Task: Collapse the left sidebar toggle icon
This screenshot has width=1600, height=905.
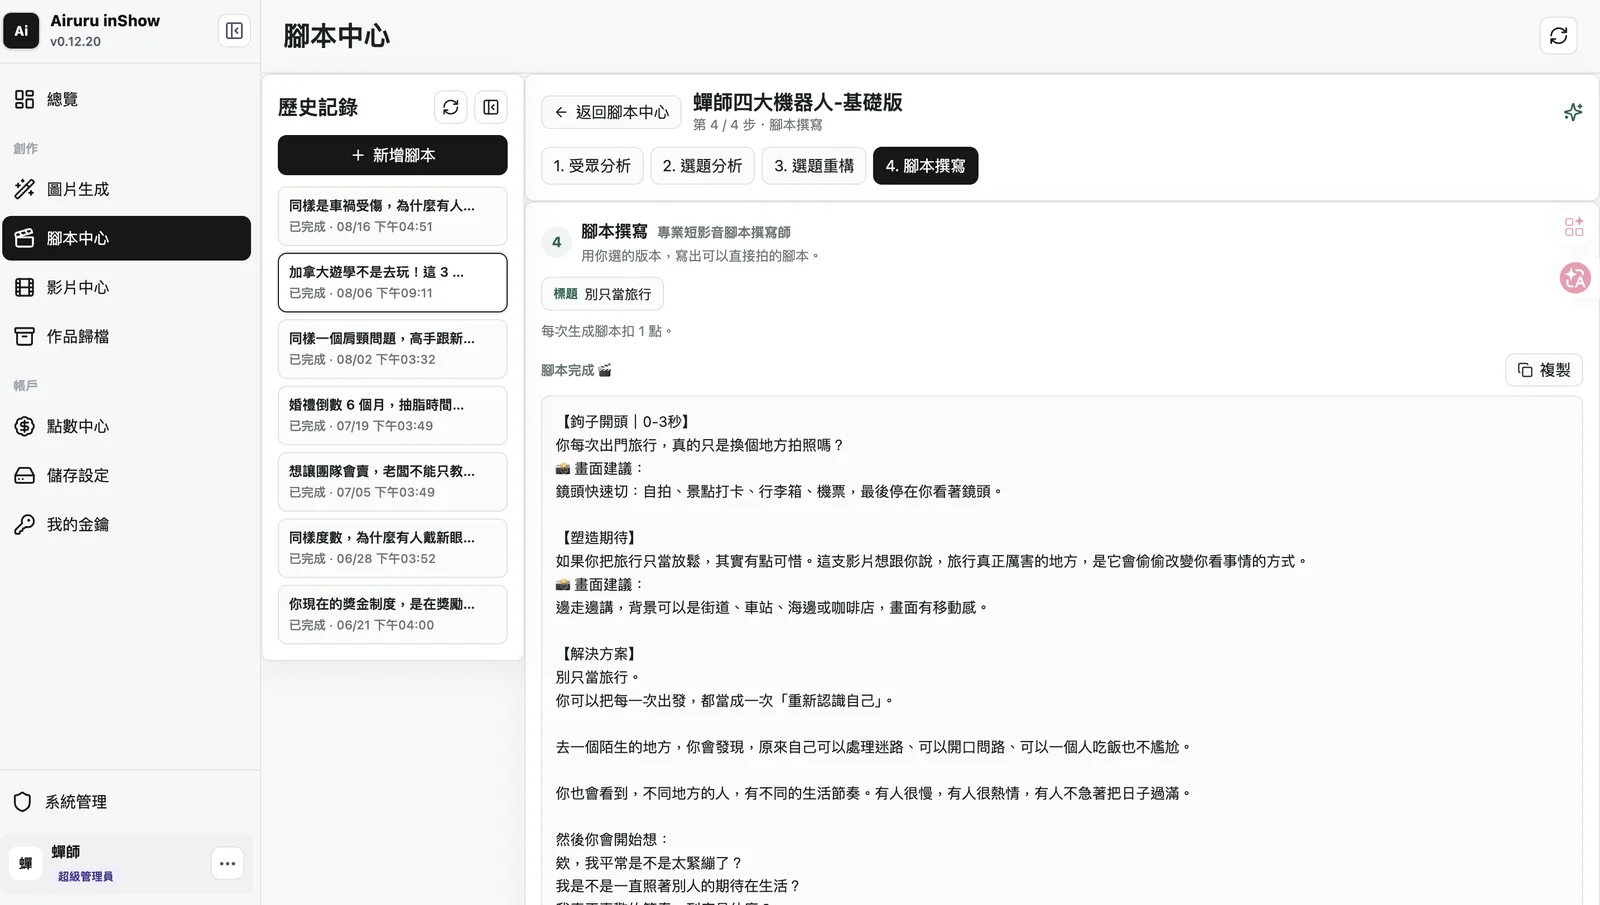Action: (234, 31)
